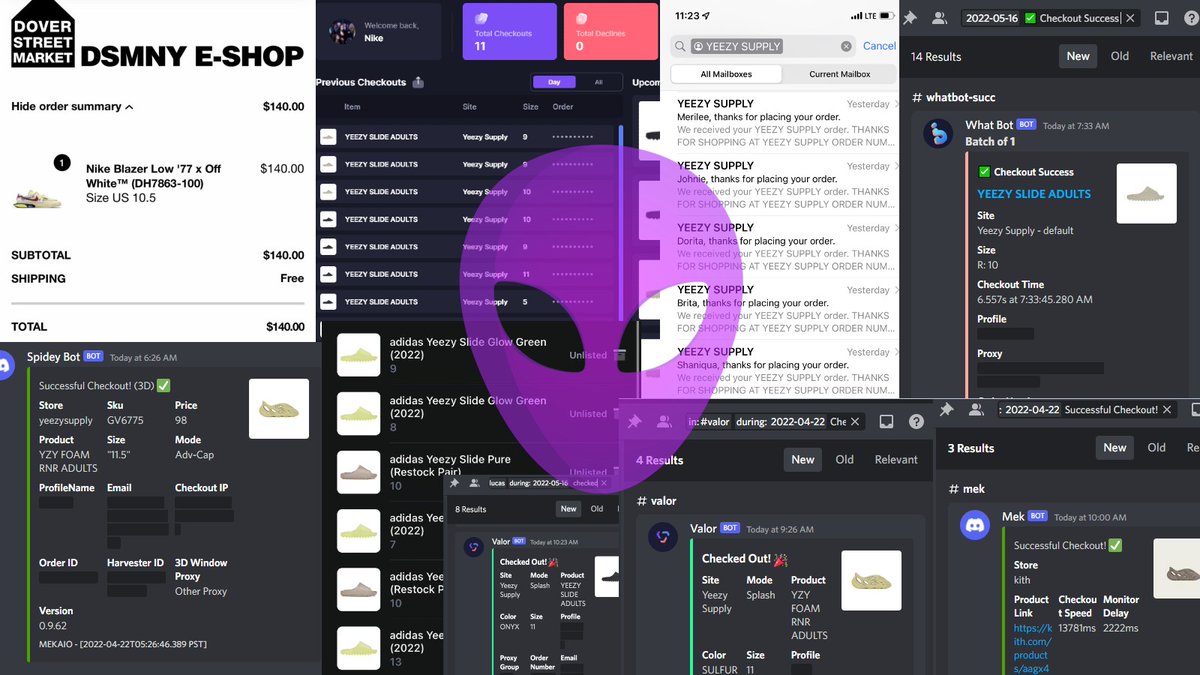Clear the lucas search query
Screen dimensions: 1200x675
tap(604, 483)
